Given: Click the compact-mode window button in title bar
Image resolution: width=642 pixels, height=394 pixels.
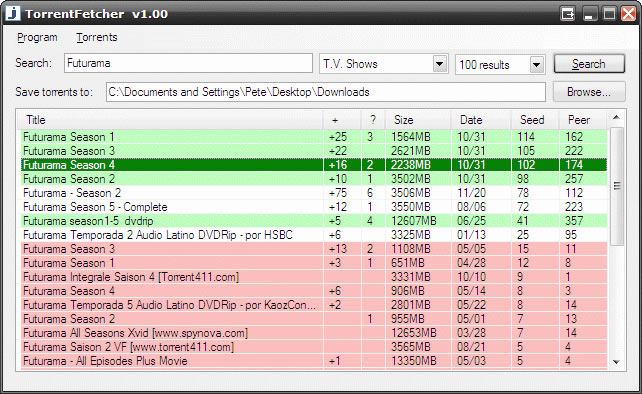Looking at the screenshot, I should click(567, 14).
